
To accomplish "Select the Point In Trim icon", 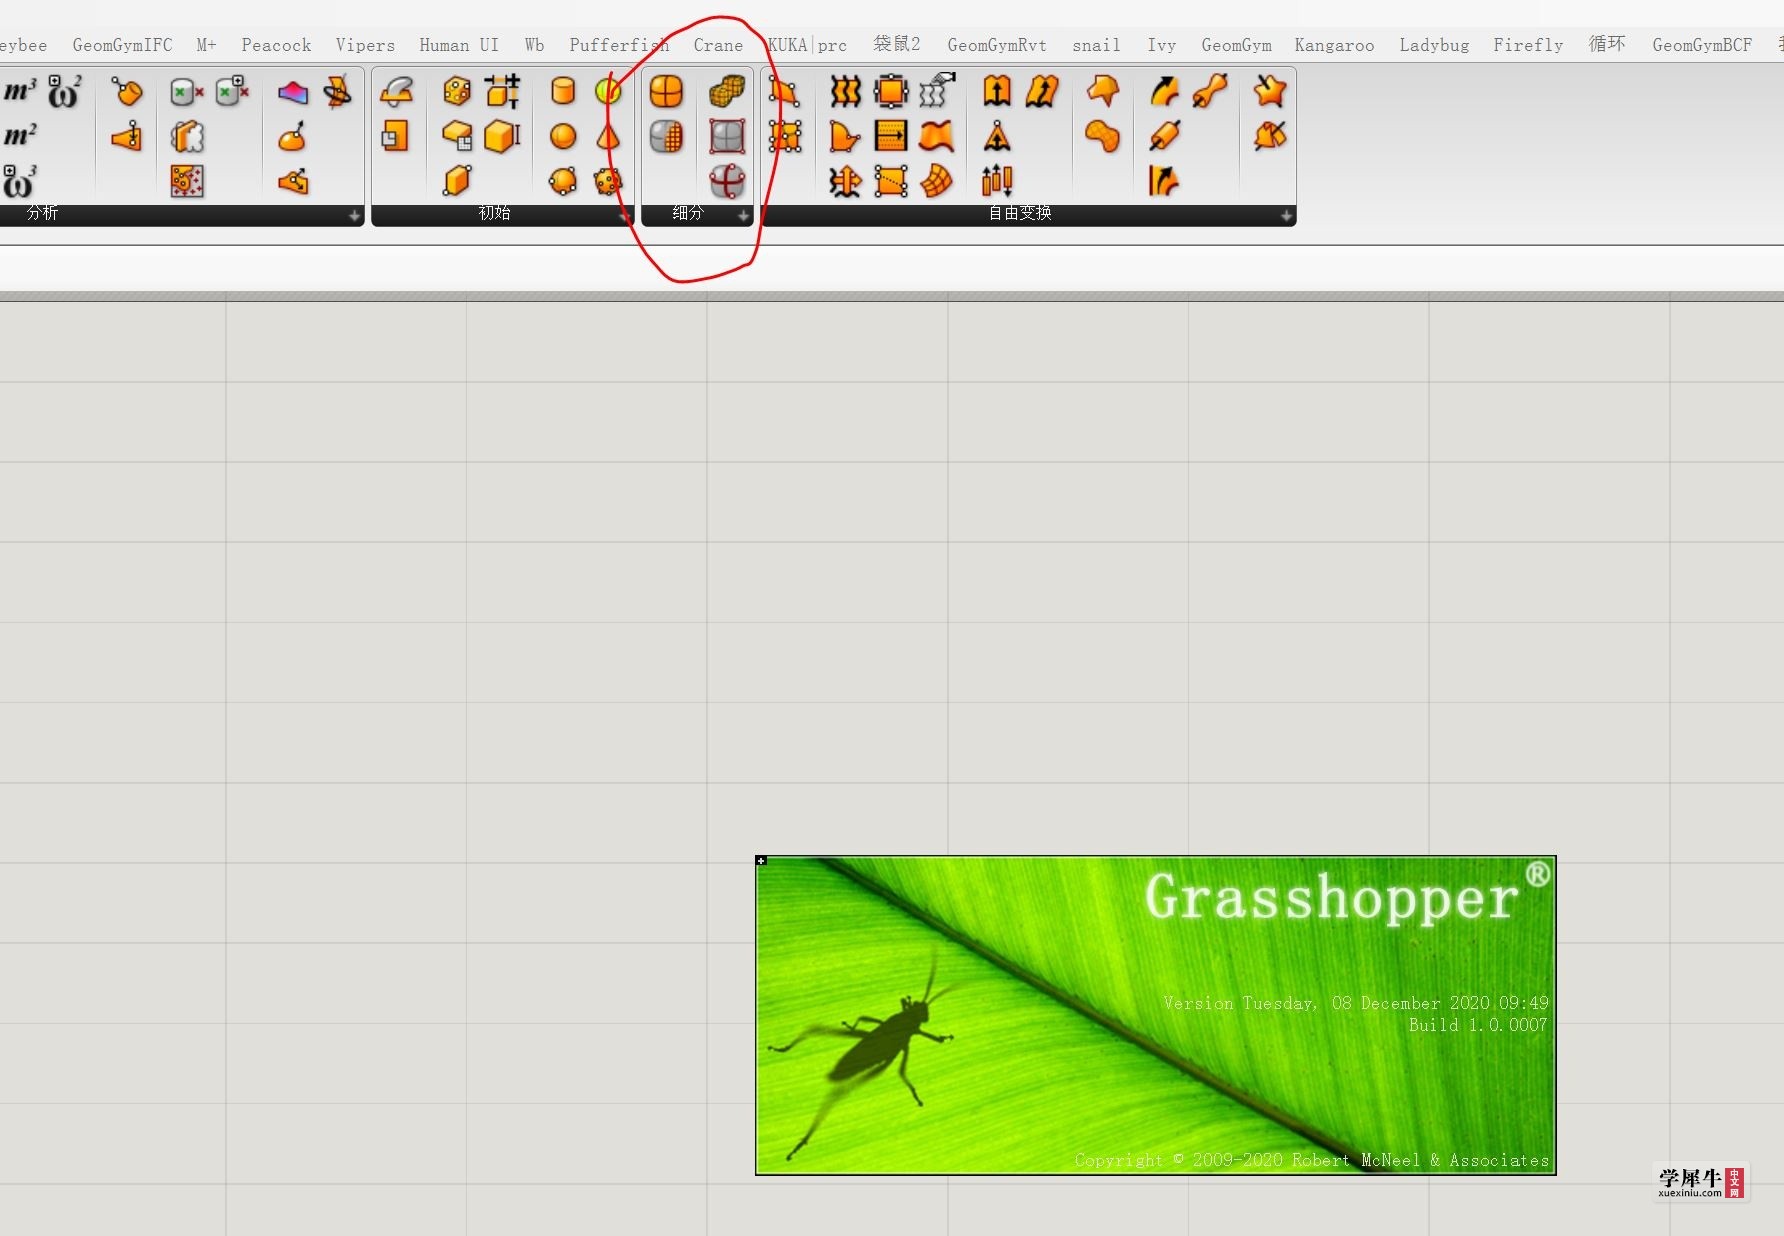I will click(187, 181).
